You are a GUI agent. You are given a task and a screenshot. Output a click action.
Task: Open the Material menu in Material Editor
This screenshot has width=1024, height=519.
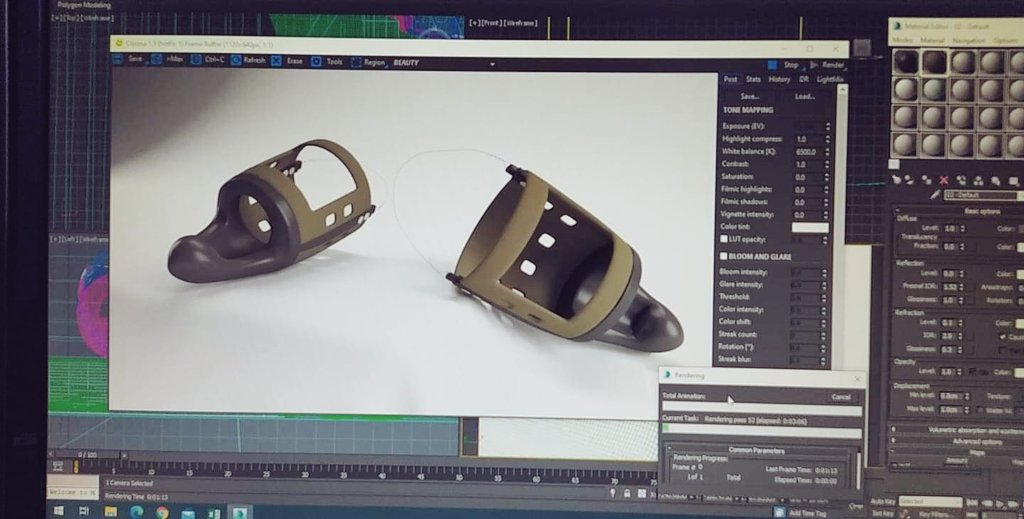(x=932, y=40)
